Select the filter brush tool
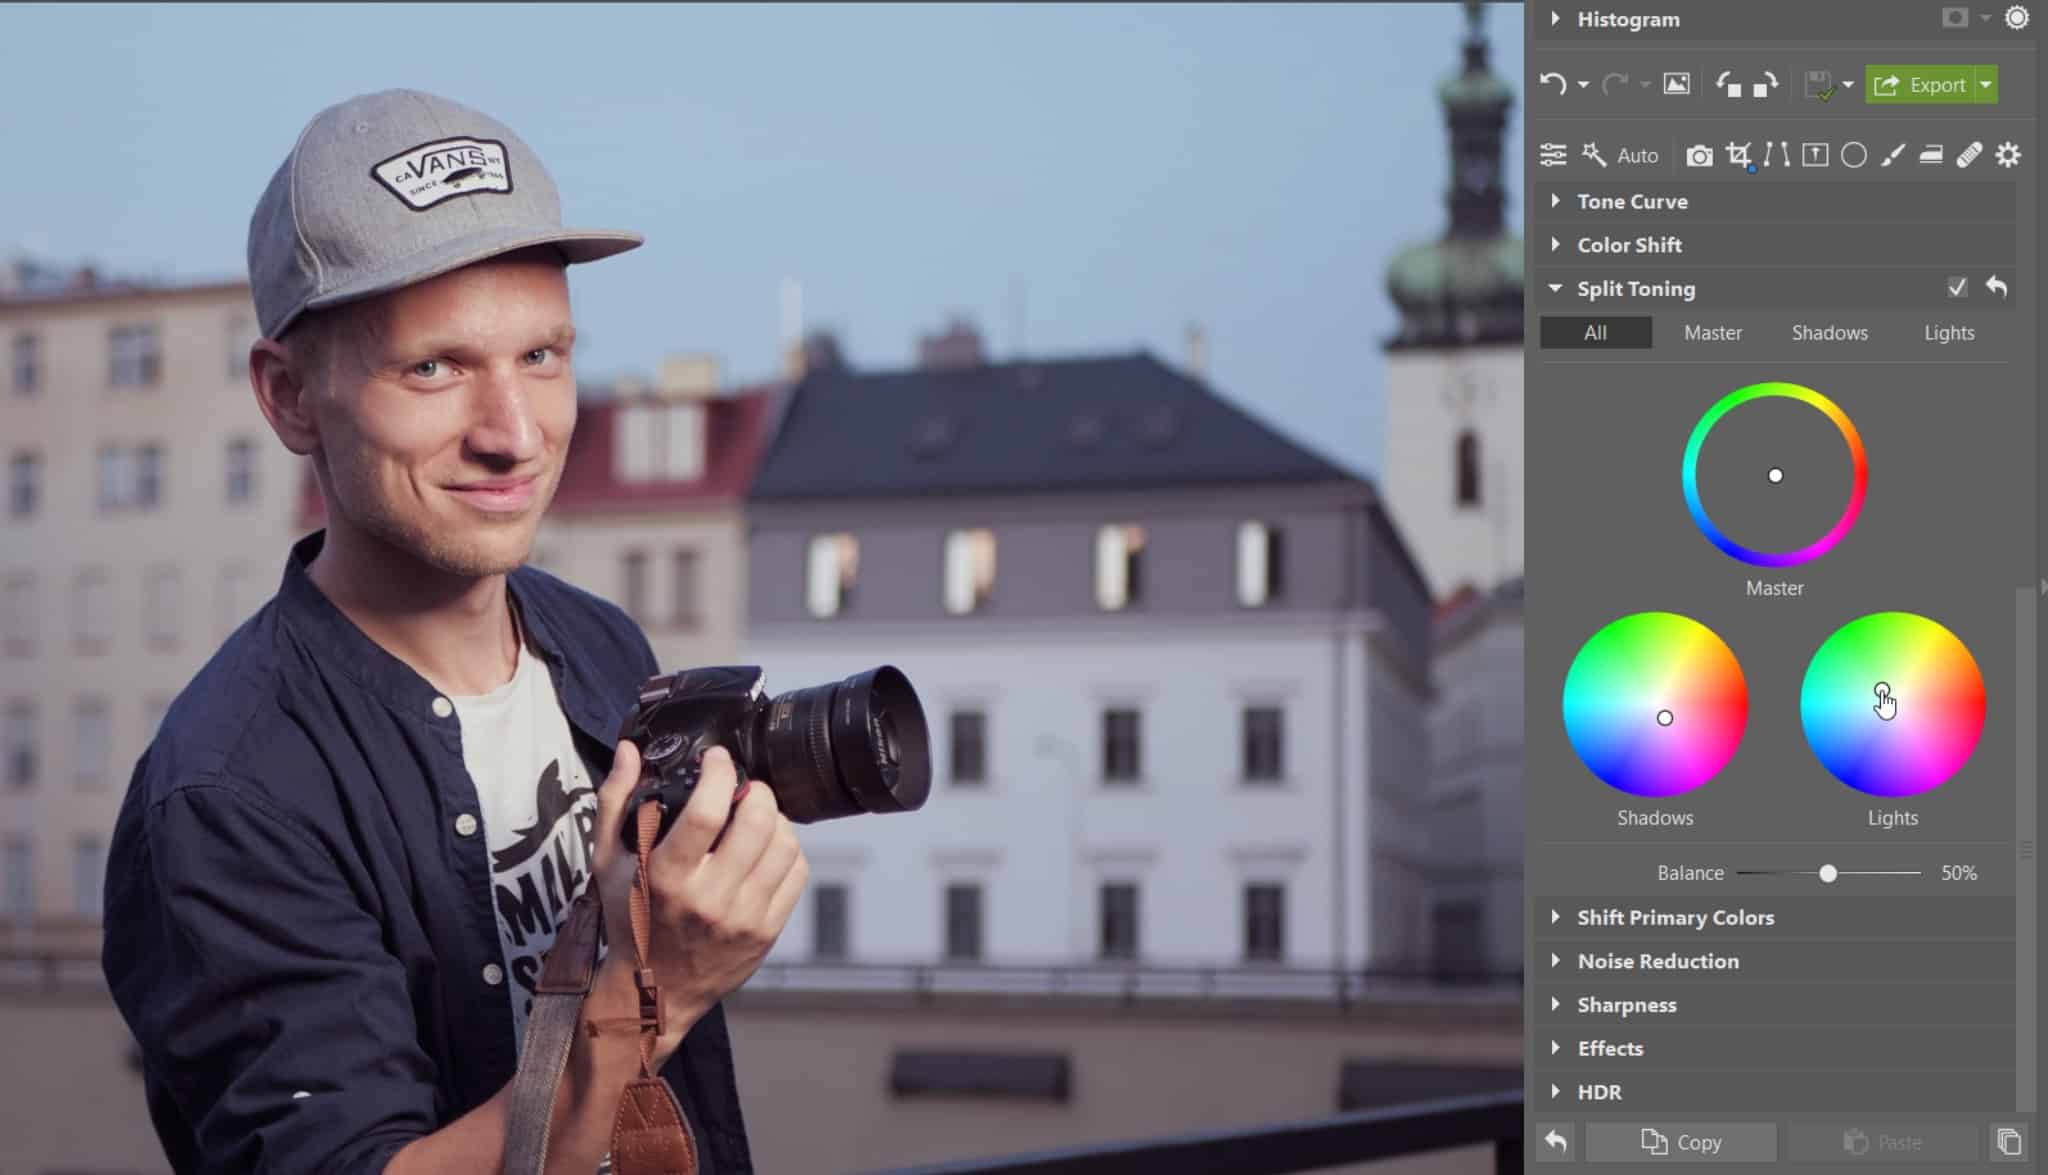The width and height of the screenshot is (2048, 1175). pos(1892,155)
